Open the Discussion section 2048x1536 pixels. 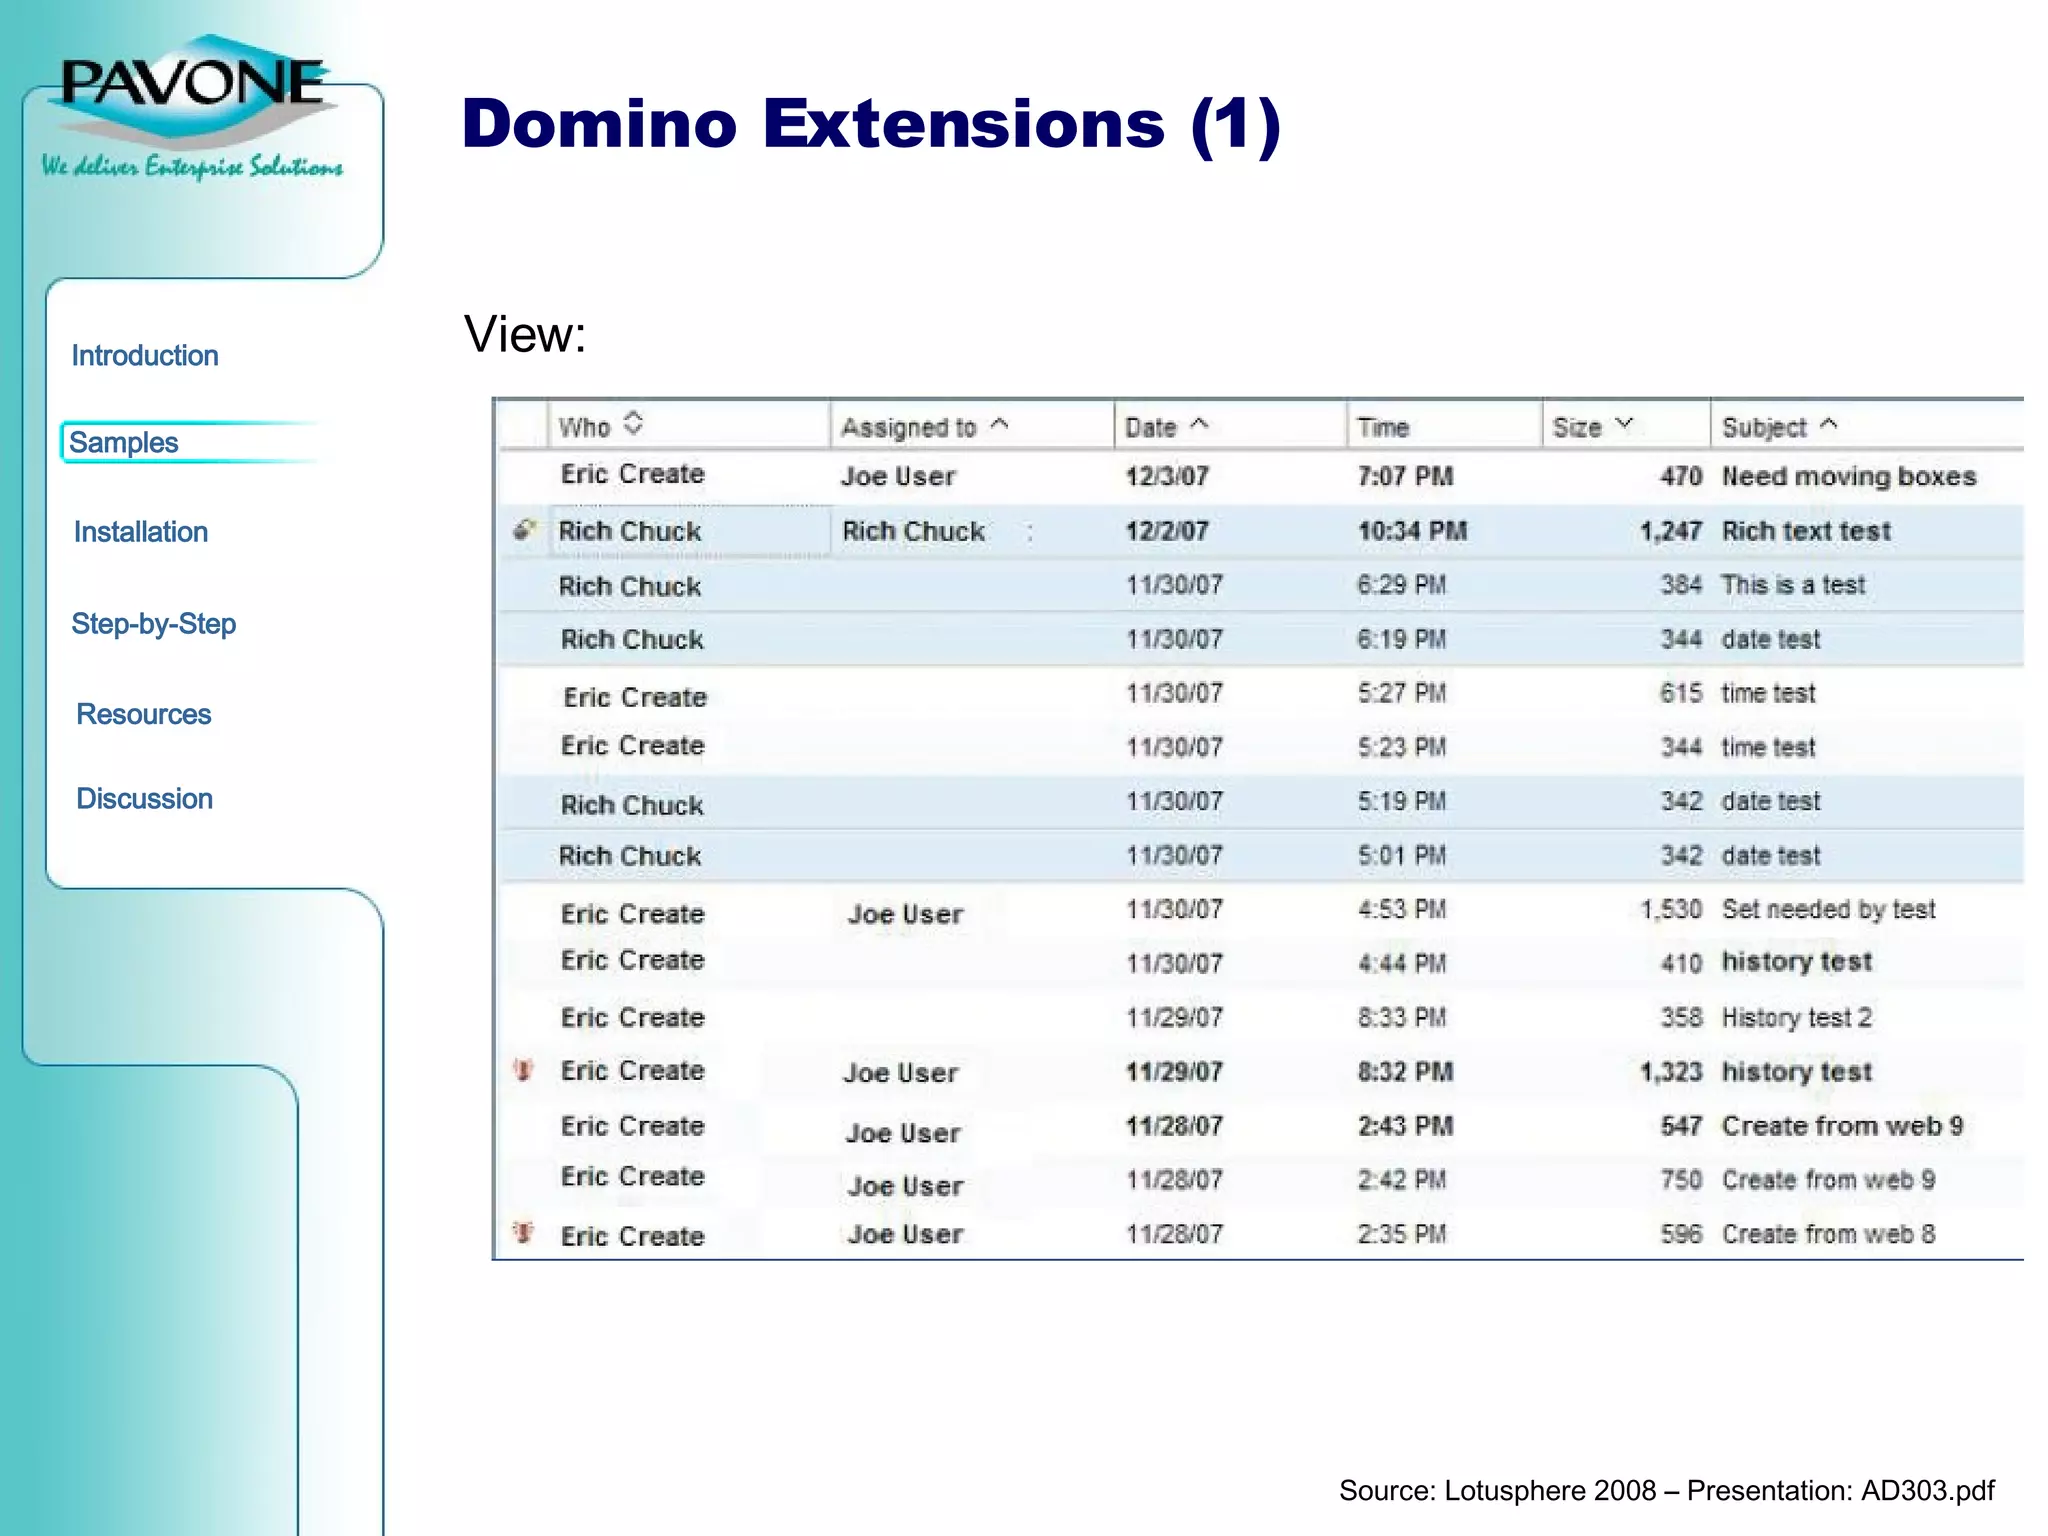coord(145,799)
